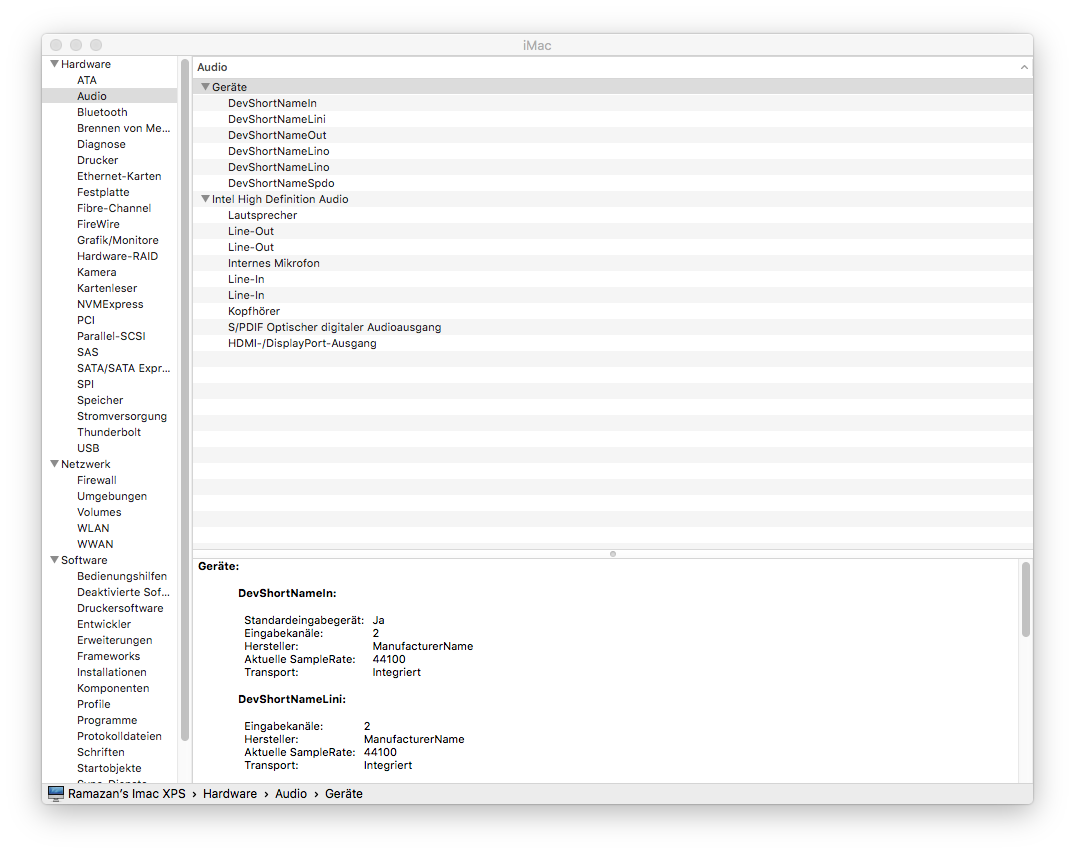Select Kartenleser entry

[107, 288]
